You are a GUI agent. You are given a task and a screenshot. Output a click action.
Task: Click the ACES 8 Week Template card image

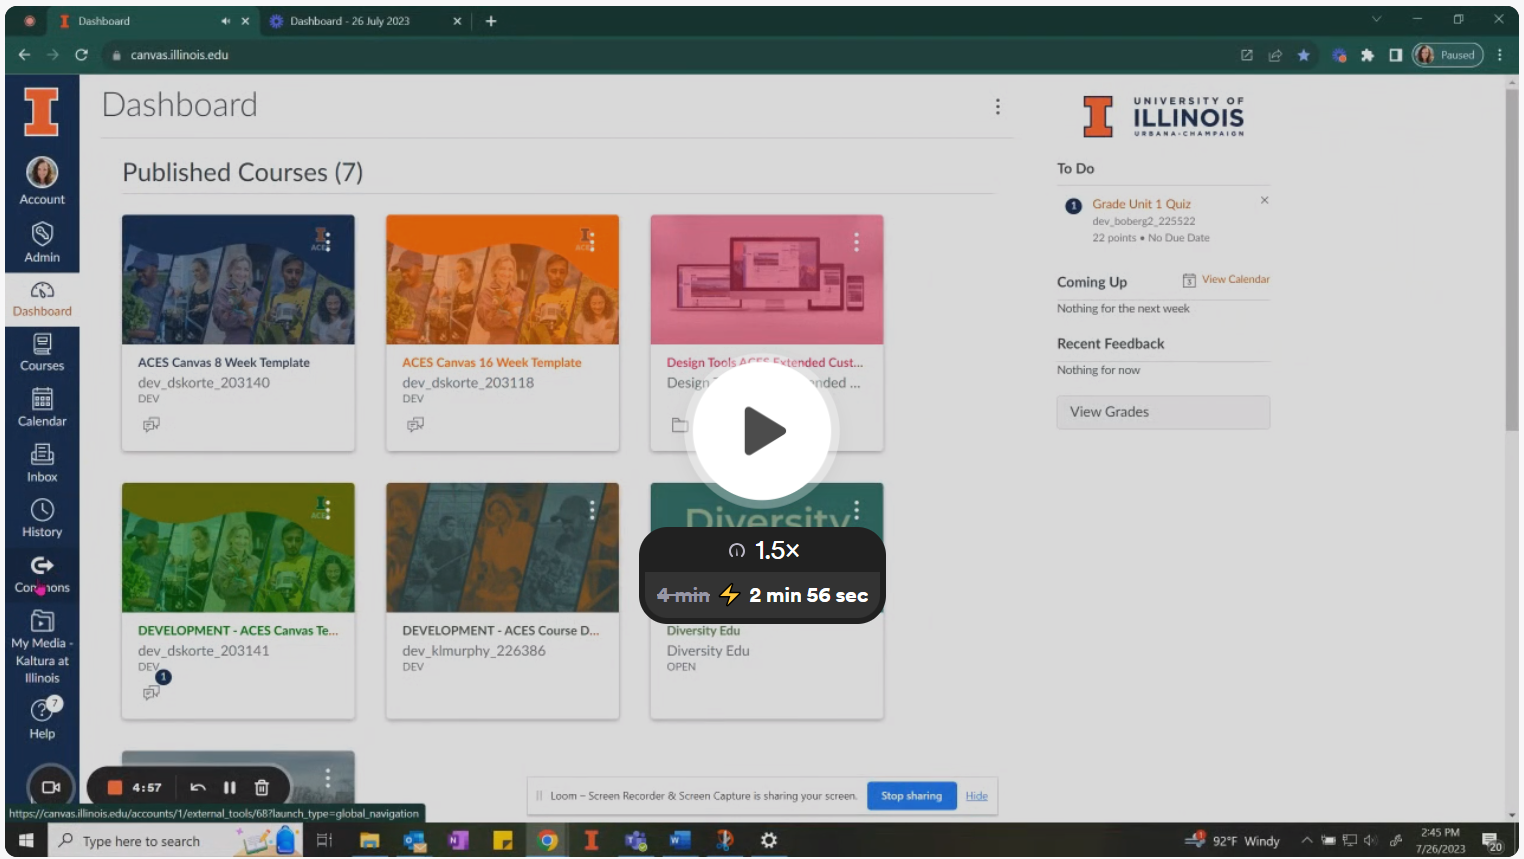coord(238,280)
